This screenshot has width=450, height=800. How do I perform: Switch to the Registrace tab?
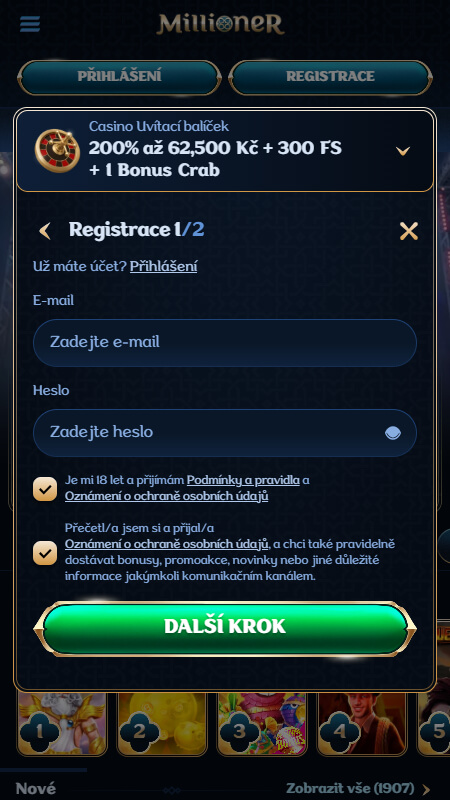[331, 77]
